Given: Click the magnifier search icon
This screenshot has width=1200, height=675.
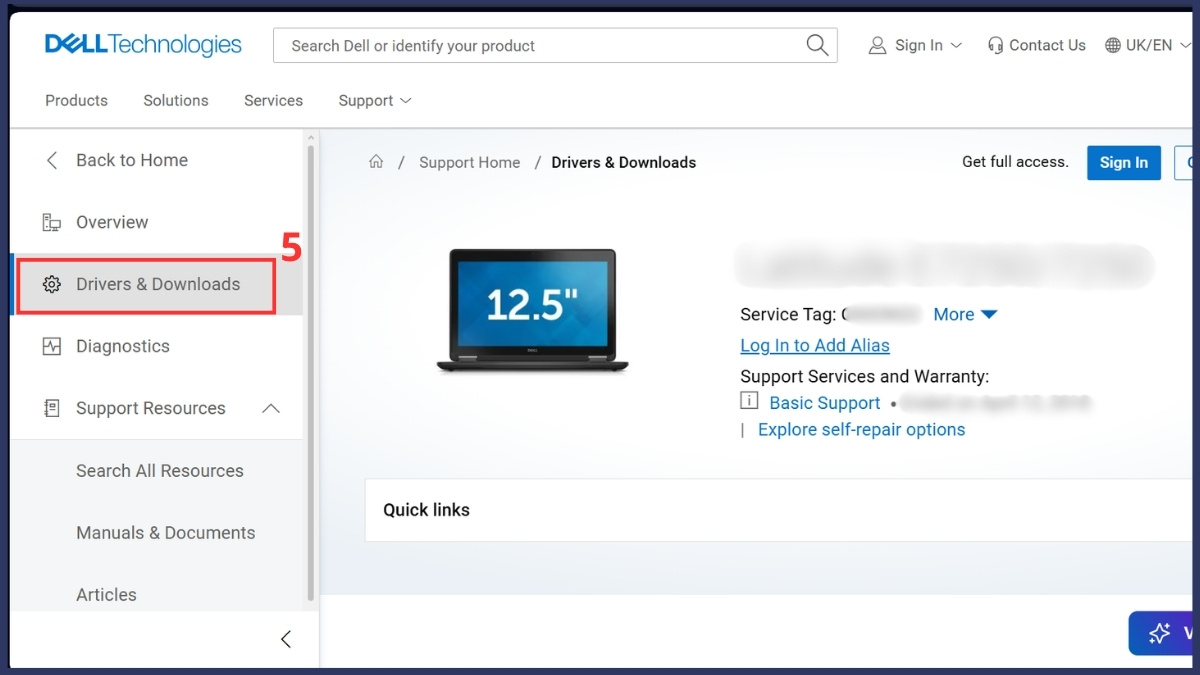Looking at the screenshot, I should (x=817, y=45).
